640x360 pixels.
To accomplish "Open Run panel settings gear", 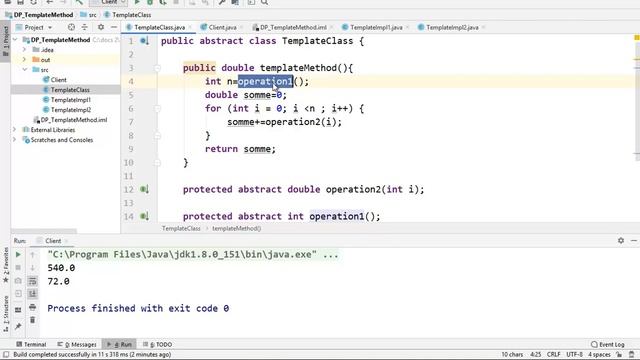I will click(621, 240).
